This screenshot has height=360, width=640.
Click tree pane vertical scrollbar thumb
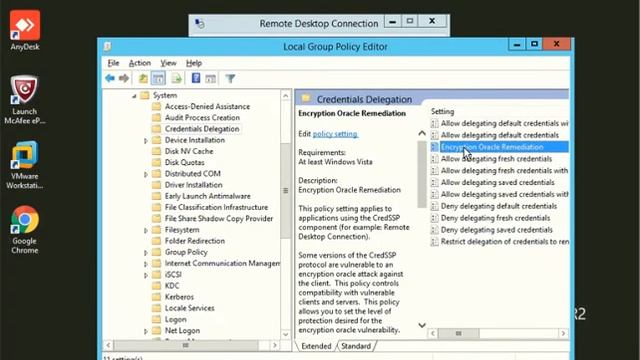[285, 191]
